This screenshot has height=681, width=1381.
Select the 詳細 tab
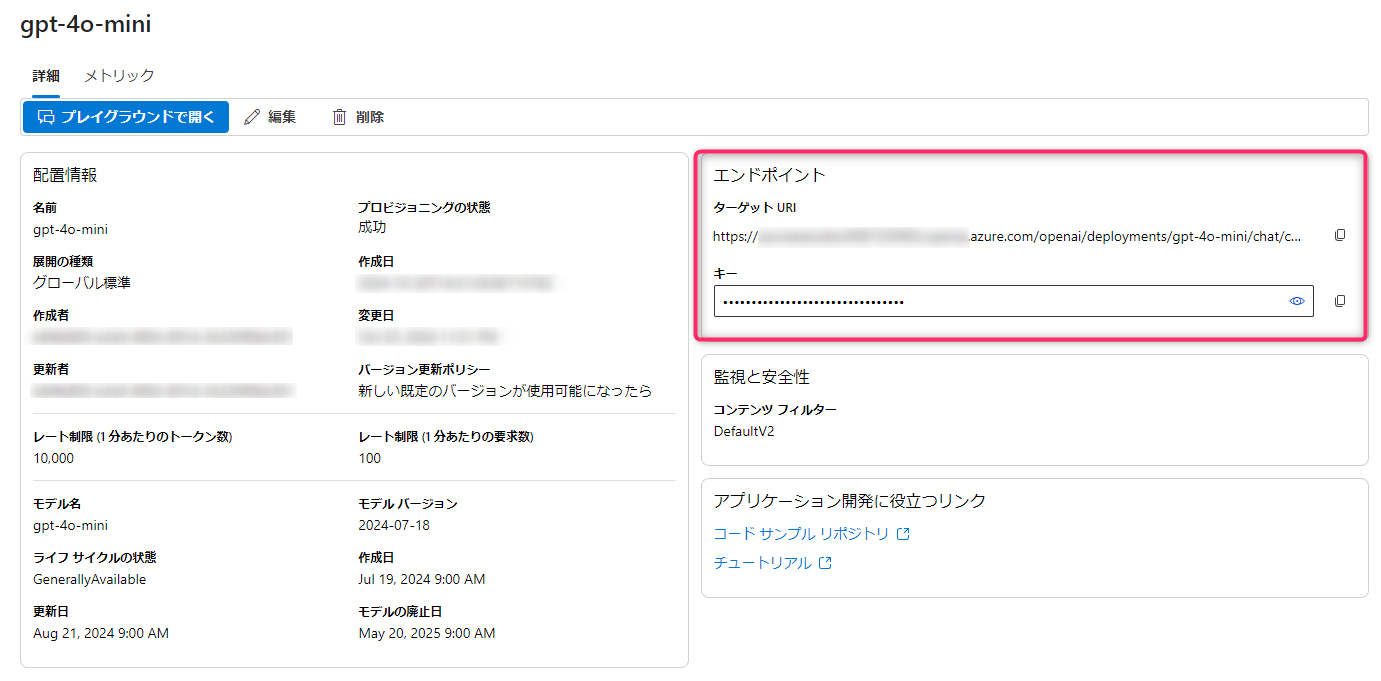coord(46,76)
